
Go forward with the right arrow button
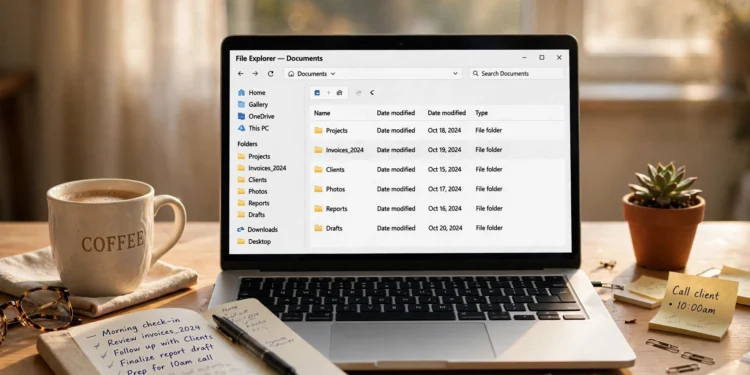point(255,74)
